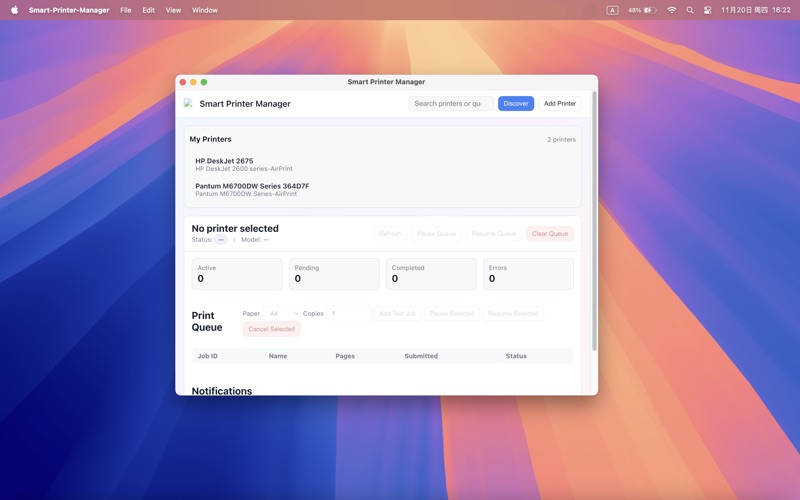Open the File menu
Screen dimensions: 800x500
(125, 10)
